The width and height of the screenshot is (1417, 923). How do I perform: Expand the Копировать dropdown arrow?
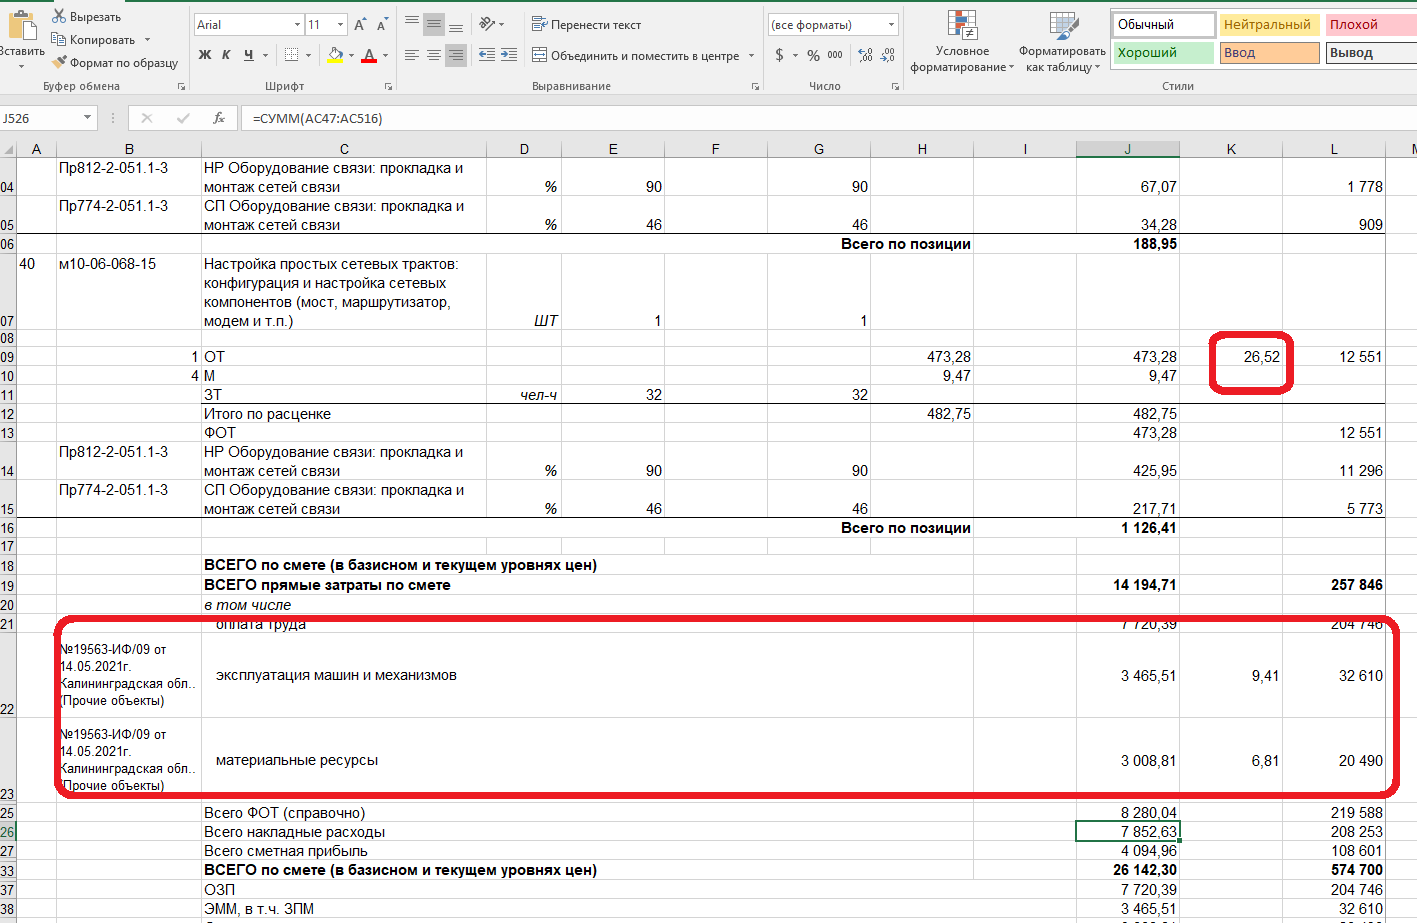pyautogui.click(x=147, y=40)
